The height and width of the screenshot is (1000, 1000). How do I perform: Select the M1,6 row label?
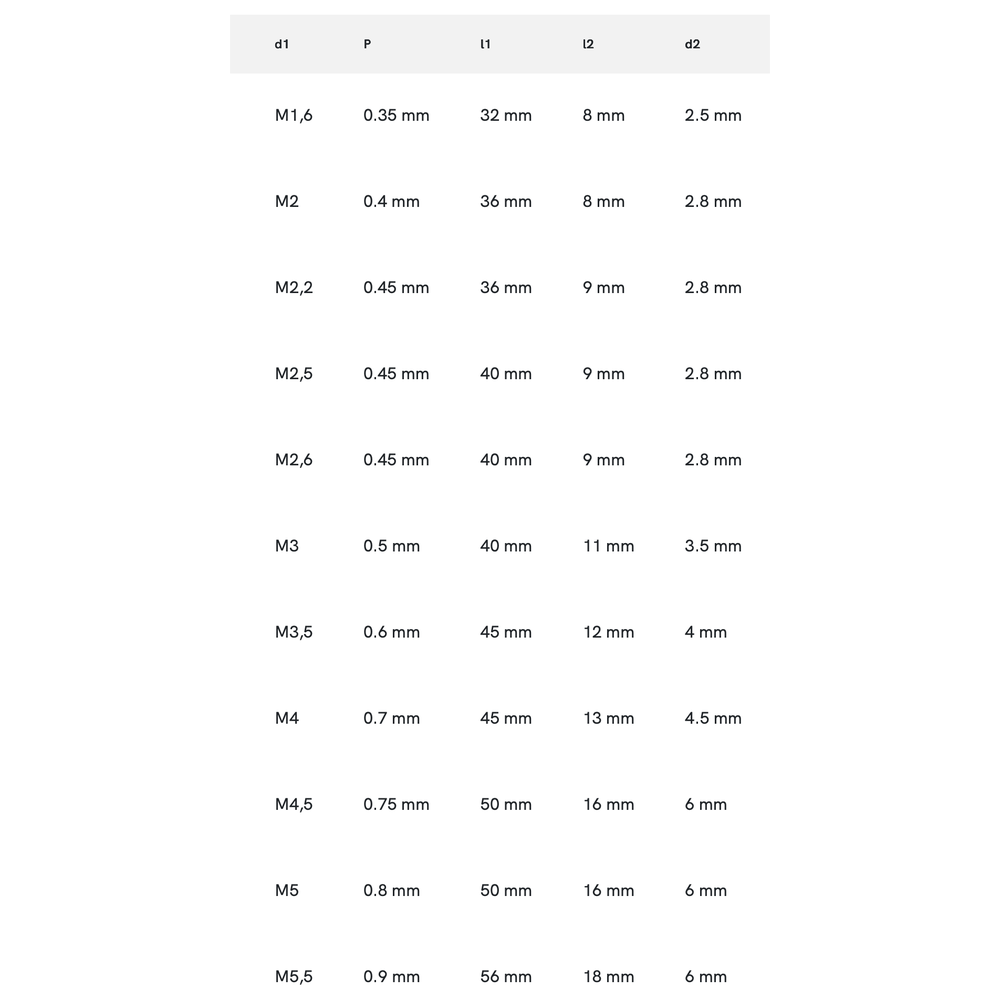(x=294, y=115)
